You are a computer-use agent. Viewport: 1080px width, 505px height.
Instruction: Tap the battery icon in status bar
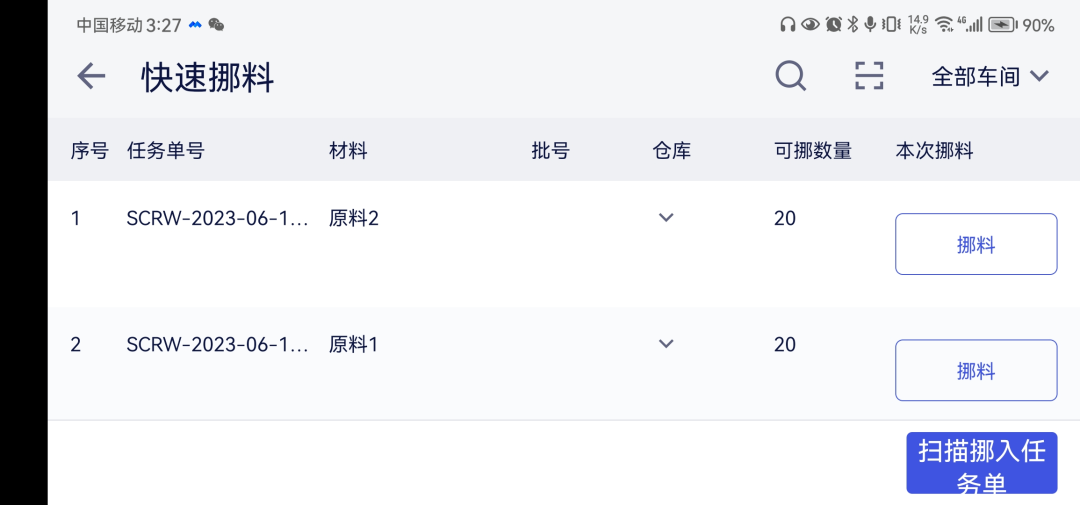coord(1002,25)
